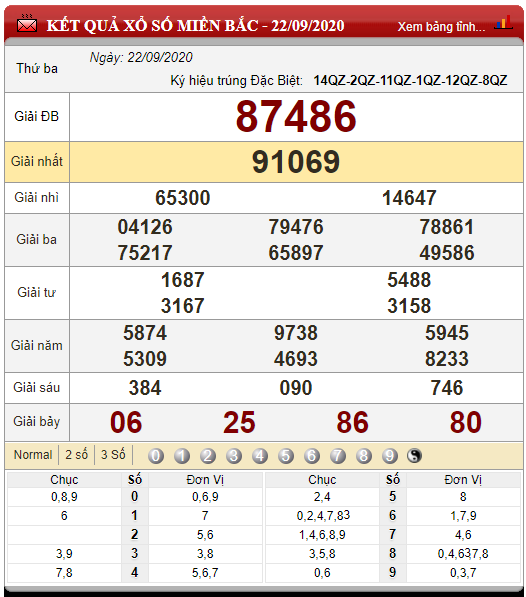Click the Giải ba row label
This screenshot has width=526, height=597.
pyautogui.click(x=37, y=239)
